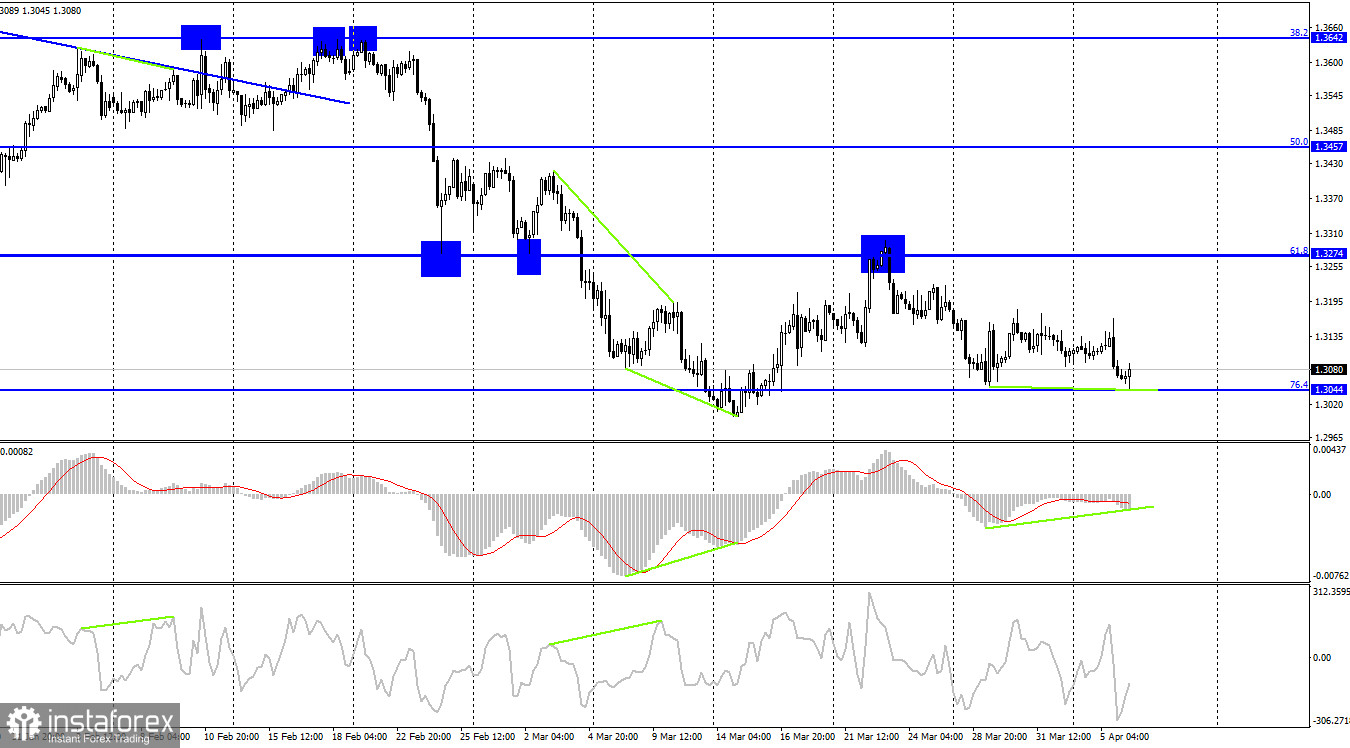Click the 50.0 Fibonacci level label
The height and width of the screenshot is (748, 1350).
pyautogui.click(x=1299, y=142)
